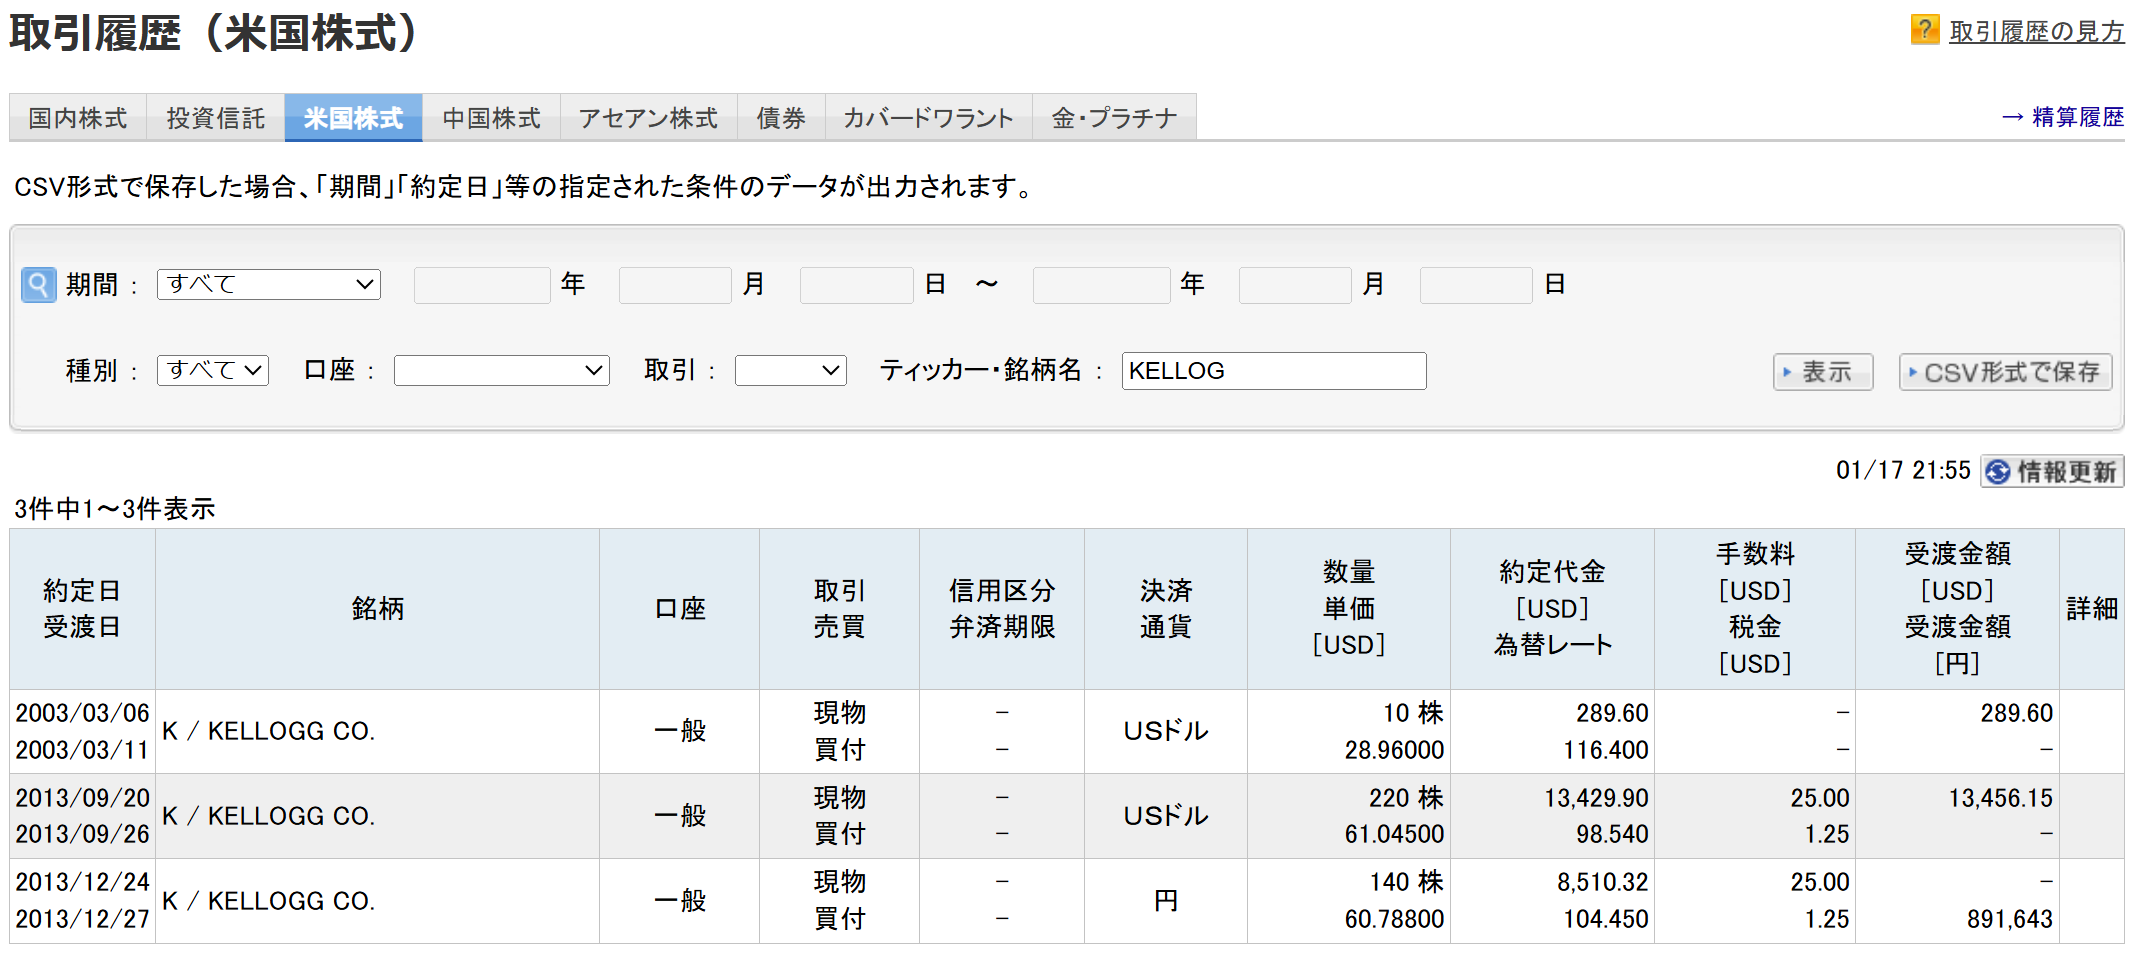This screenshot has width=2130, height=954.
Task: Click the start year input field
Action: point(482,285)
